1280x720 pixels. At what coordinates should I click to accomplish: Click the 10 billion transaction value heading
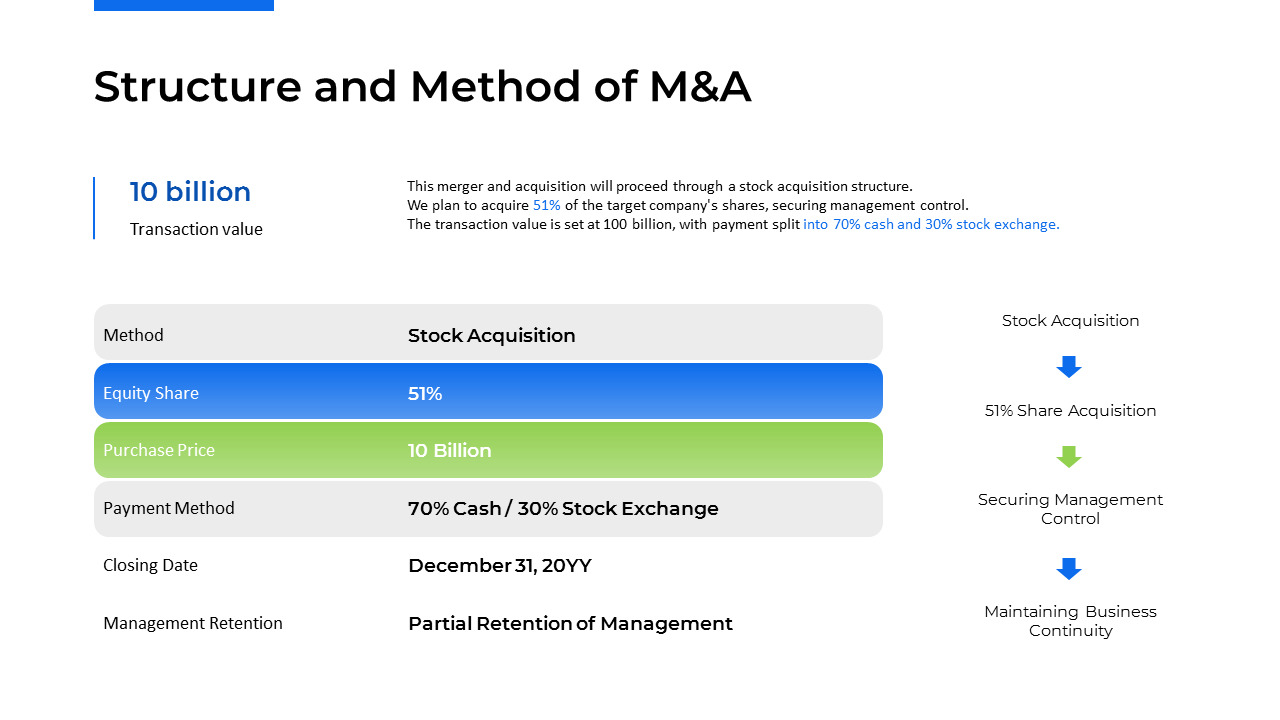[190, 192]
